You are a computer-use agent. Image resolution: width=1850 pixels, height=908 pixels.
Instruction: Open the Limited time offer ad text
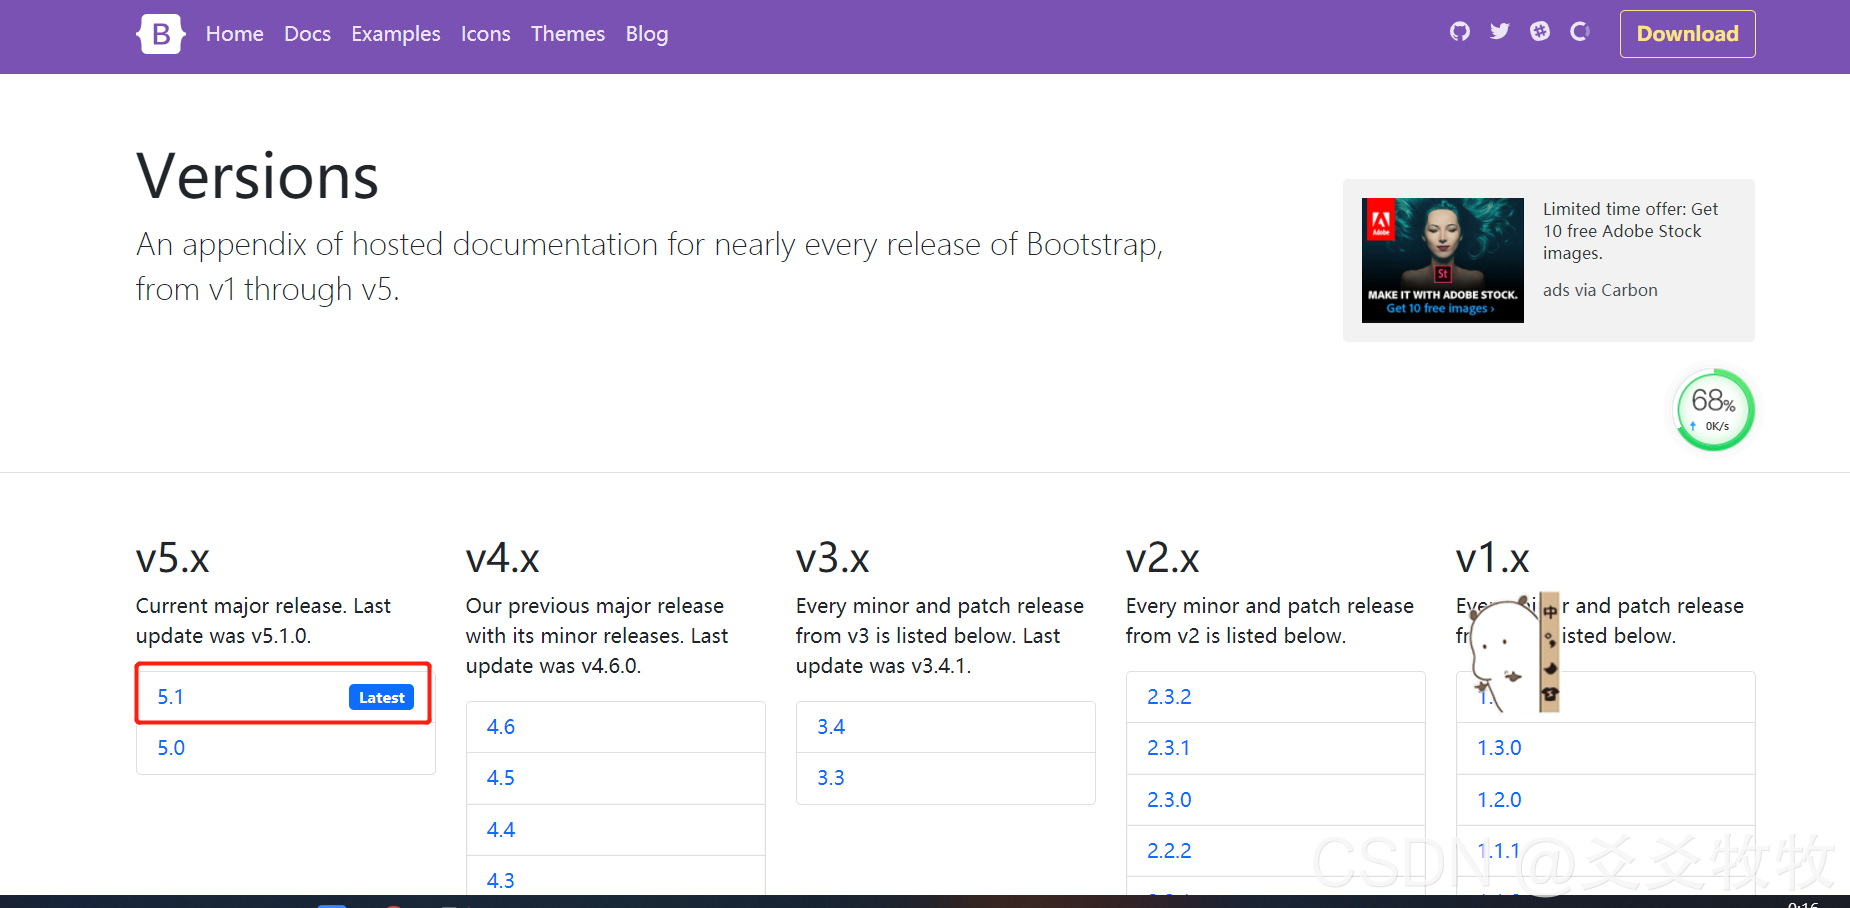click(1630, 231)
